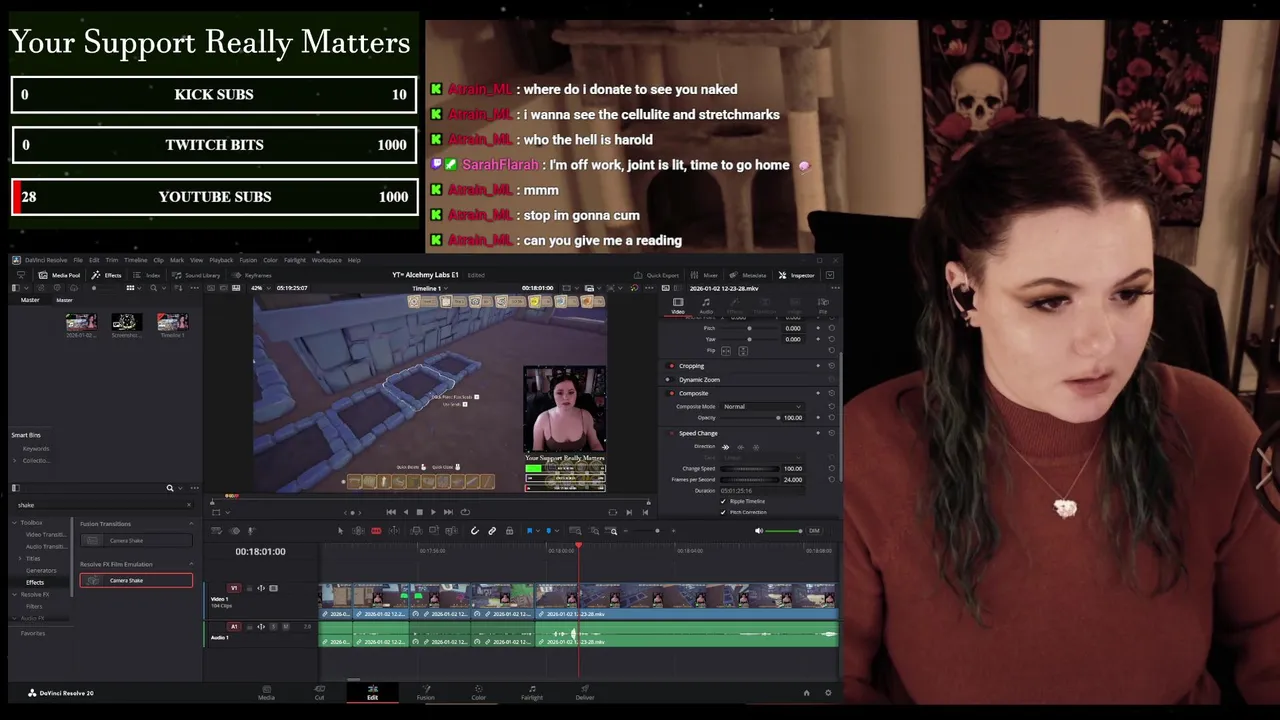The image size is (1280, 720).
Task: Collapse the Resolve FX Film Emulation group
Action: click(x=191, y=564)
